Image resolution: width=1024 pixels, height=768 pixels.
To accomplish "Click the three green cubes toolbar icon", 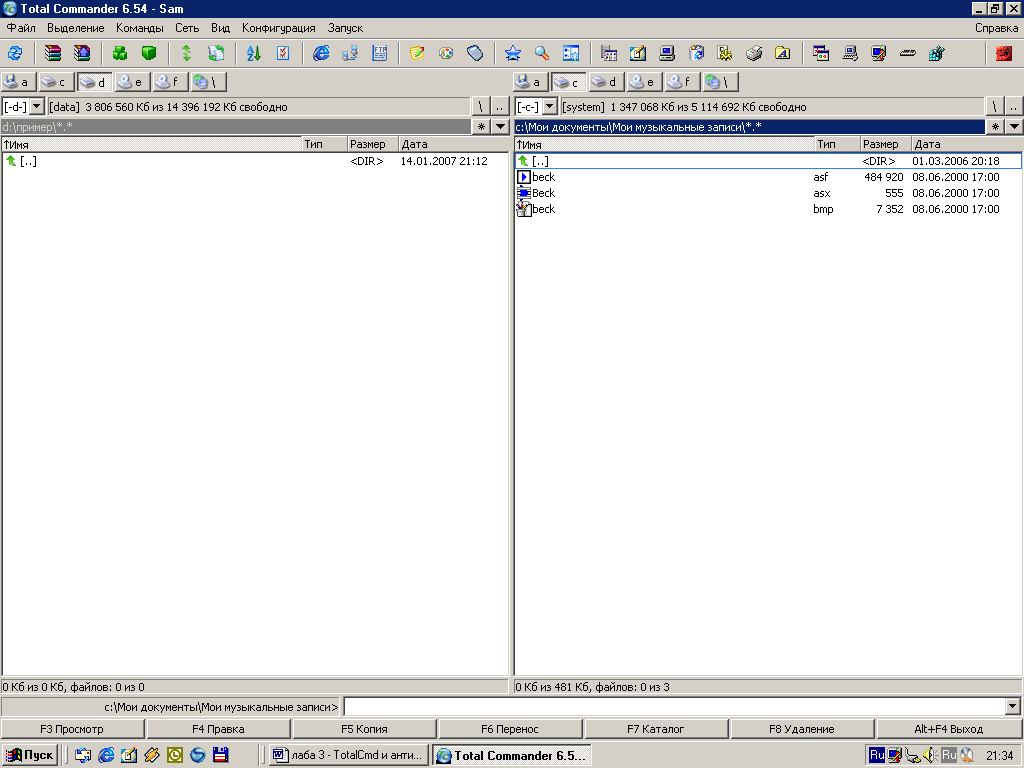I will pos(120,54).
